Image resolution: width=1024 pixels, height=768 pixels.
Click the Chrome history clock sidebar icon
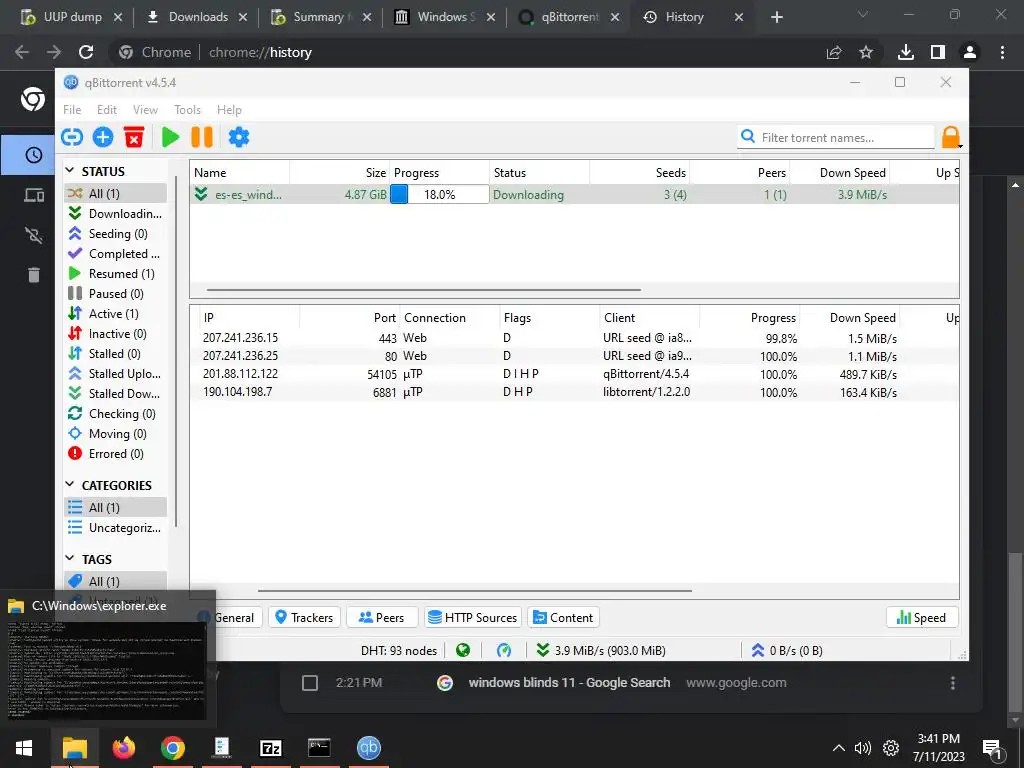click(33, 155)
